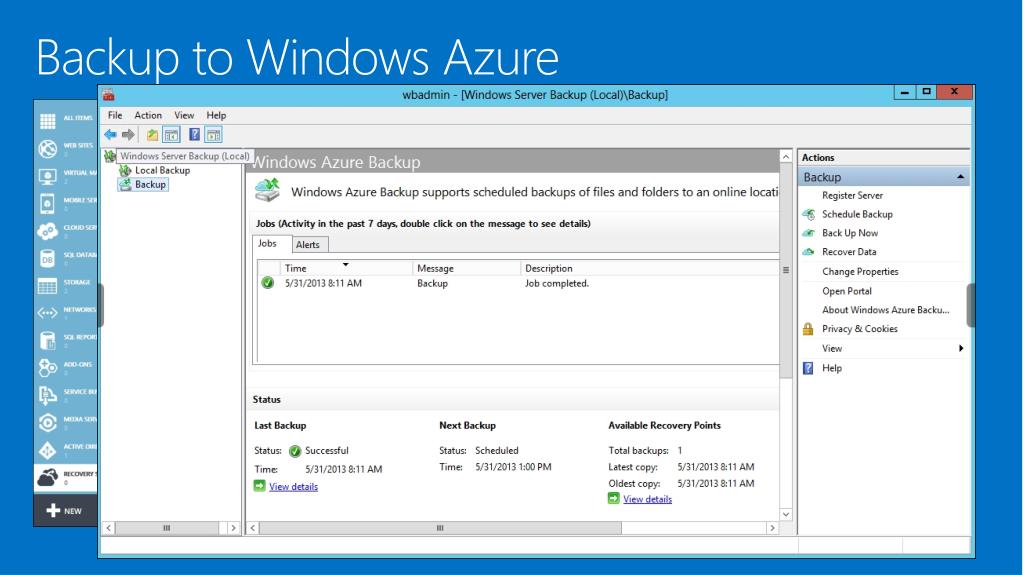Click the console tree scrollbar right arrow
Image resolution: width=1023 pixels, height=575 pixels.
tap(233, 528)
